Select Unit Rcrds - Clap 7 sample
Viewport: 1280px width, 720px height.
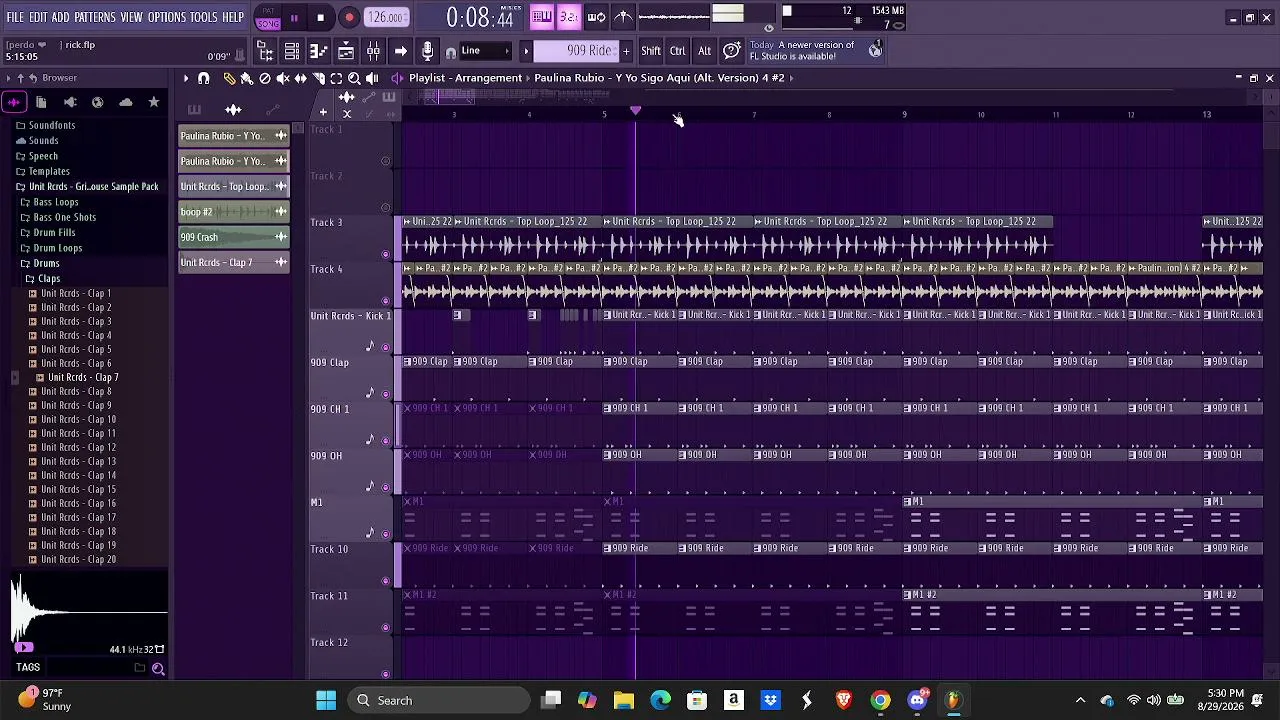pyautogui.click(x=83, y=377)
